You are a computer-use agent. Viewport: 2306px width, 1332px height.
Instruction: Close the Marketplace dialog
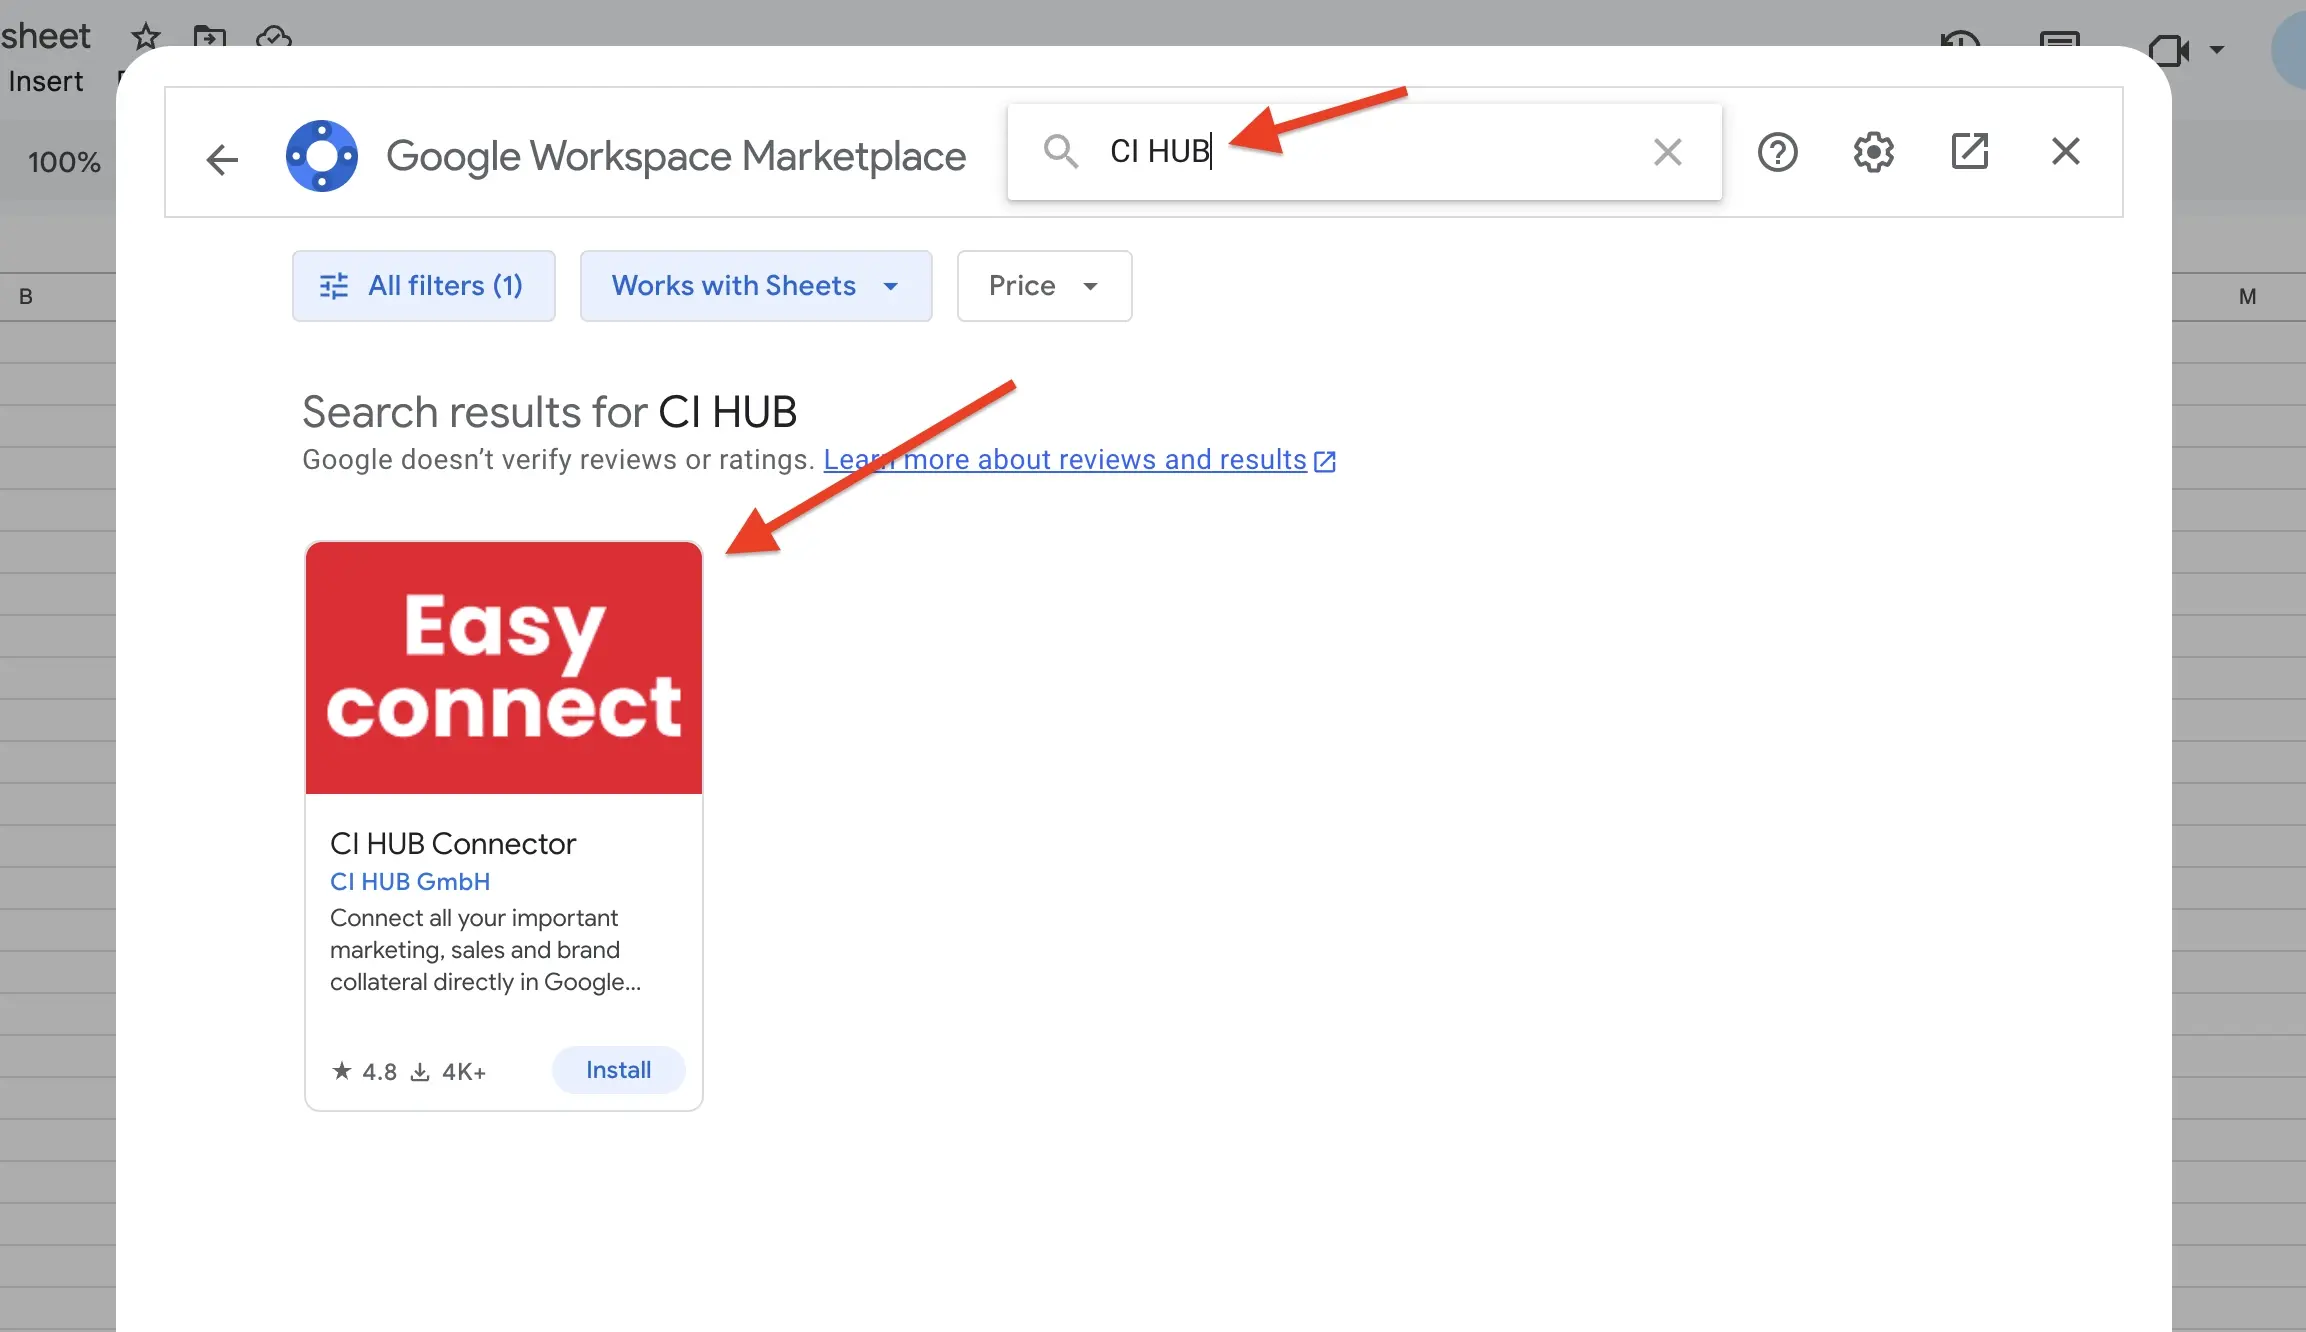pyautogui.click(x=2065, y=152)
